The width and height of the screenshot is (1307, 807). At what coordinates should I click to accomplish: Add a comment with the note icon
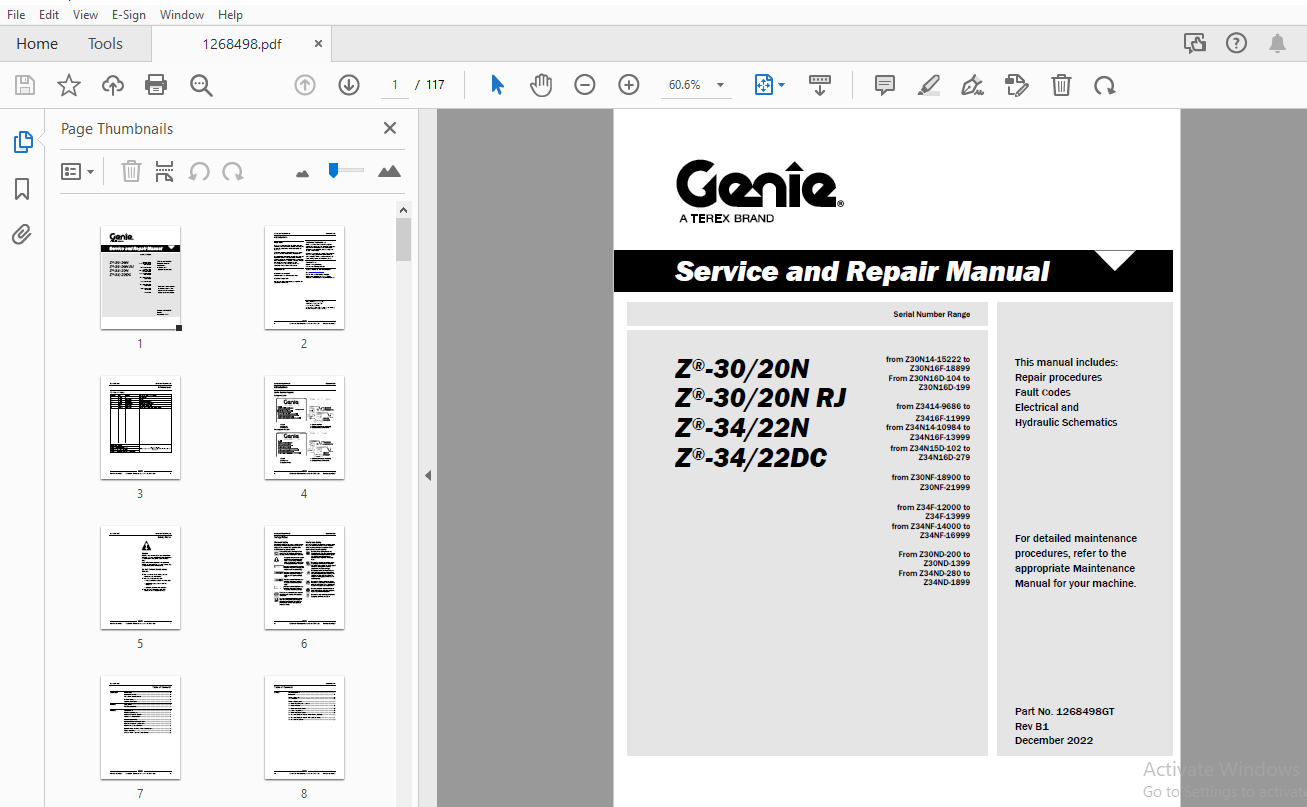(x=885, y=85)
